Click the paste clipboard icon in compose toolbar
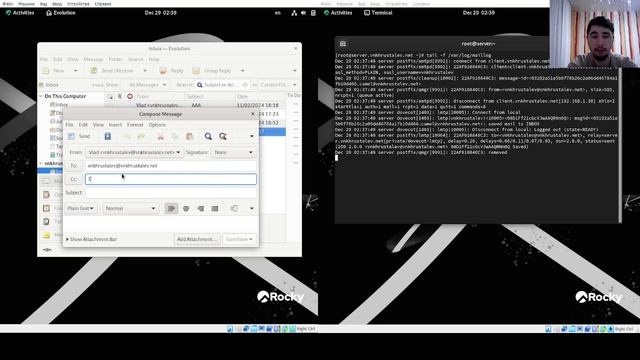The image size is (640, 360). click(189, 136)
